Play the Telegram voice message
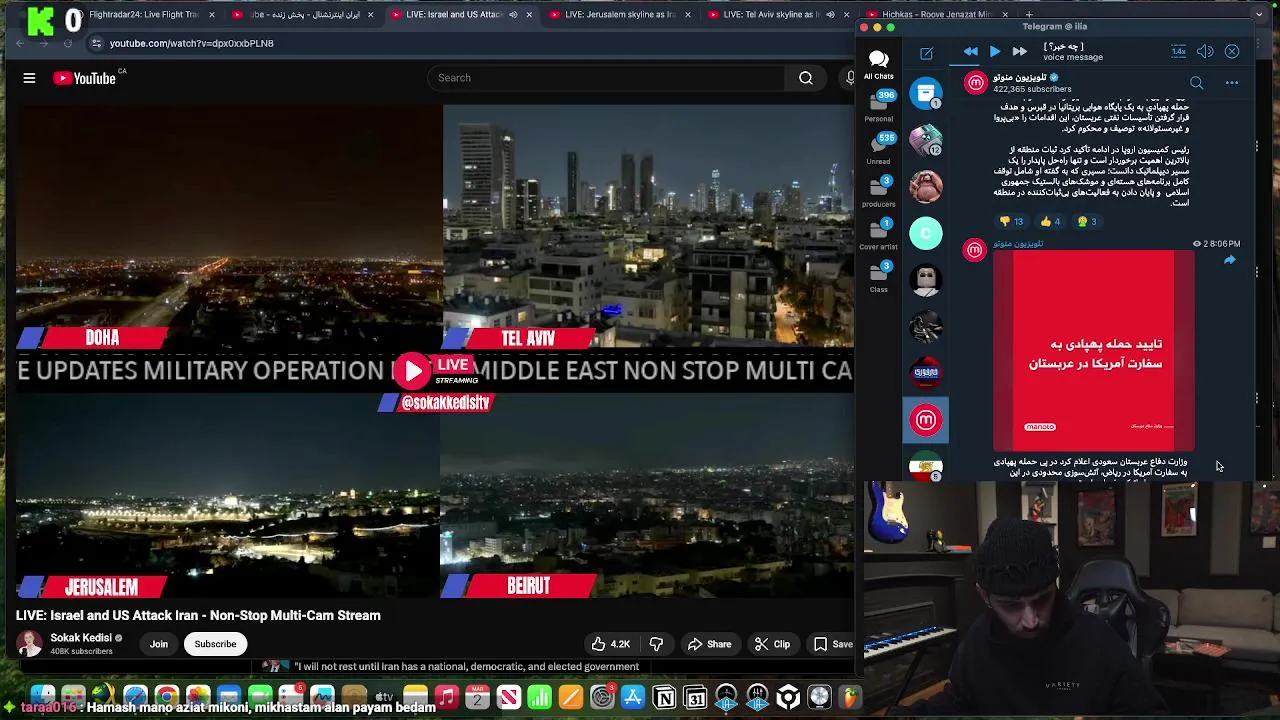 [x=995, y=52]
